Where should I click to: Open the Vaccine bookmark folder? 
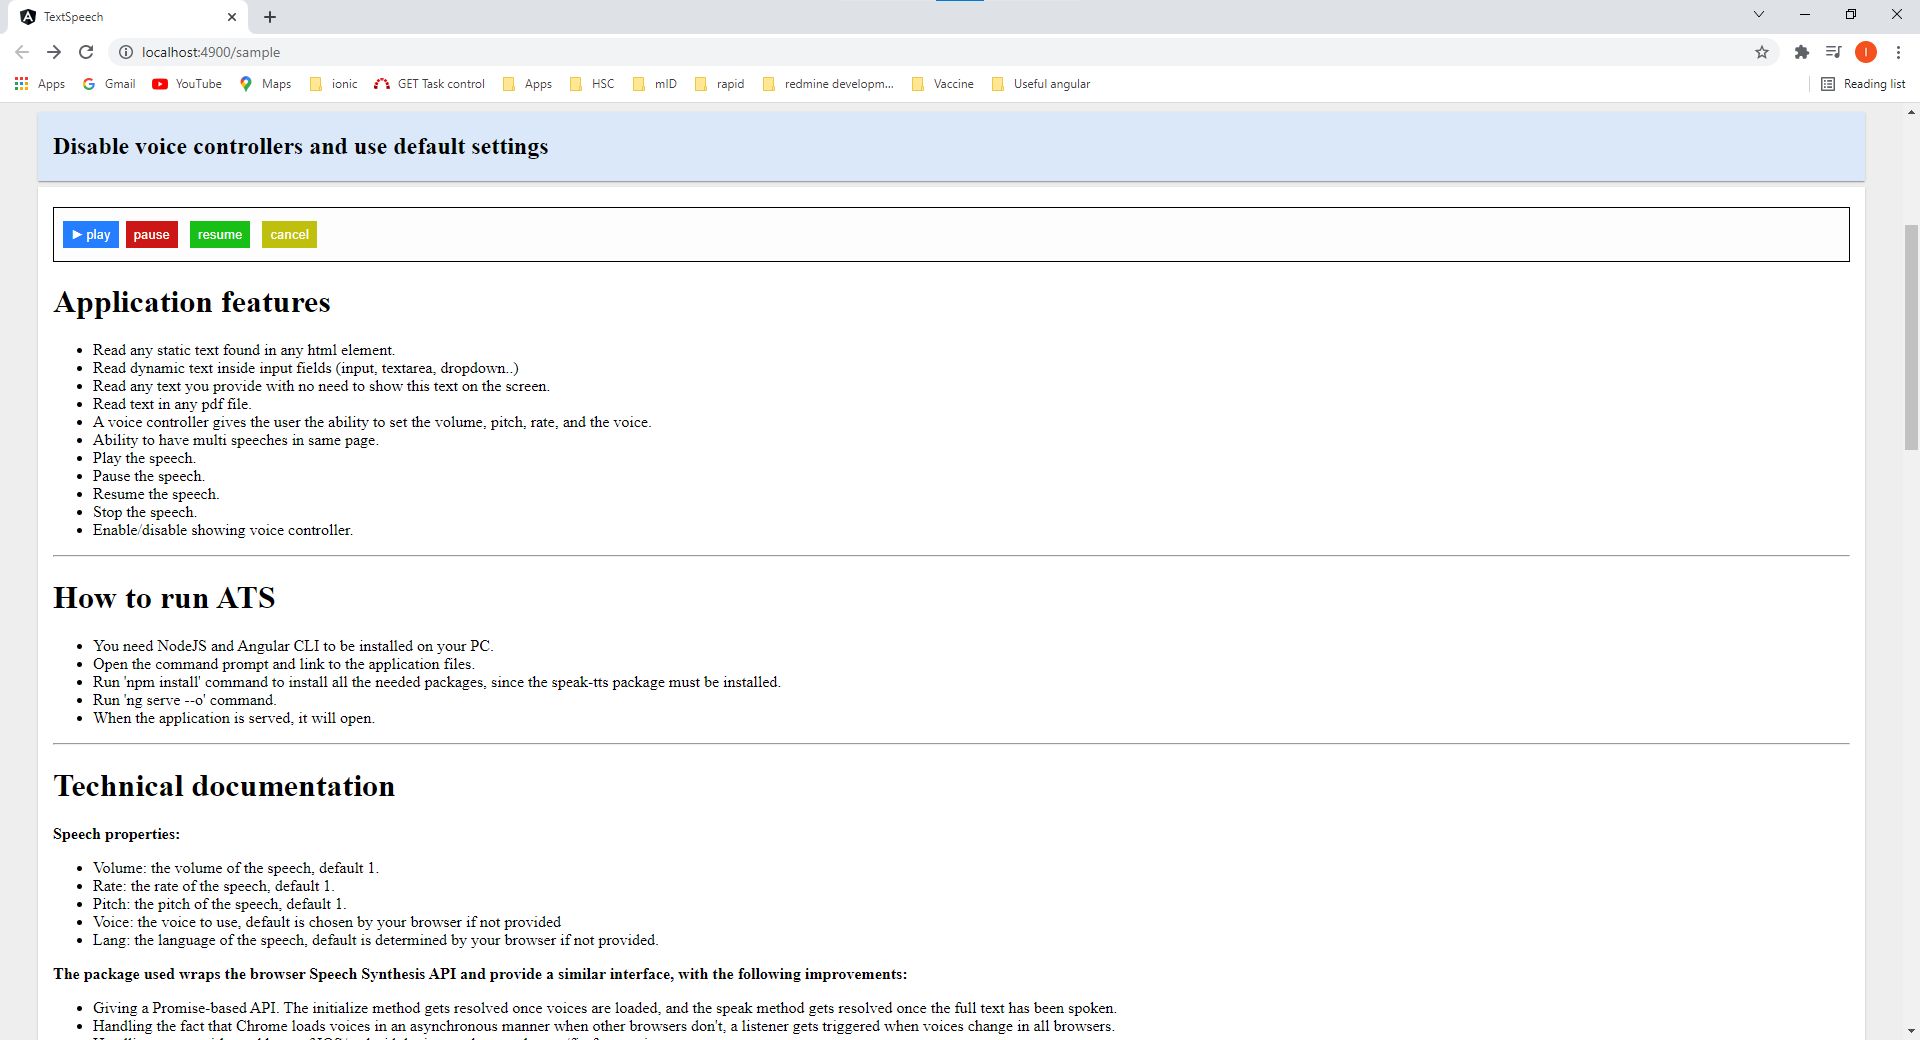(943, 84)
